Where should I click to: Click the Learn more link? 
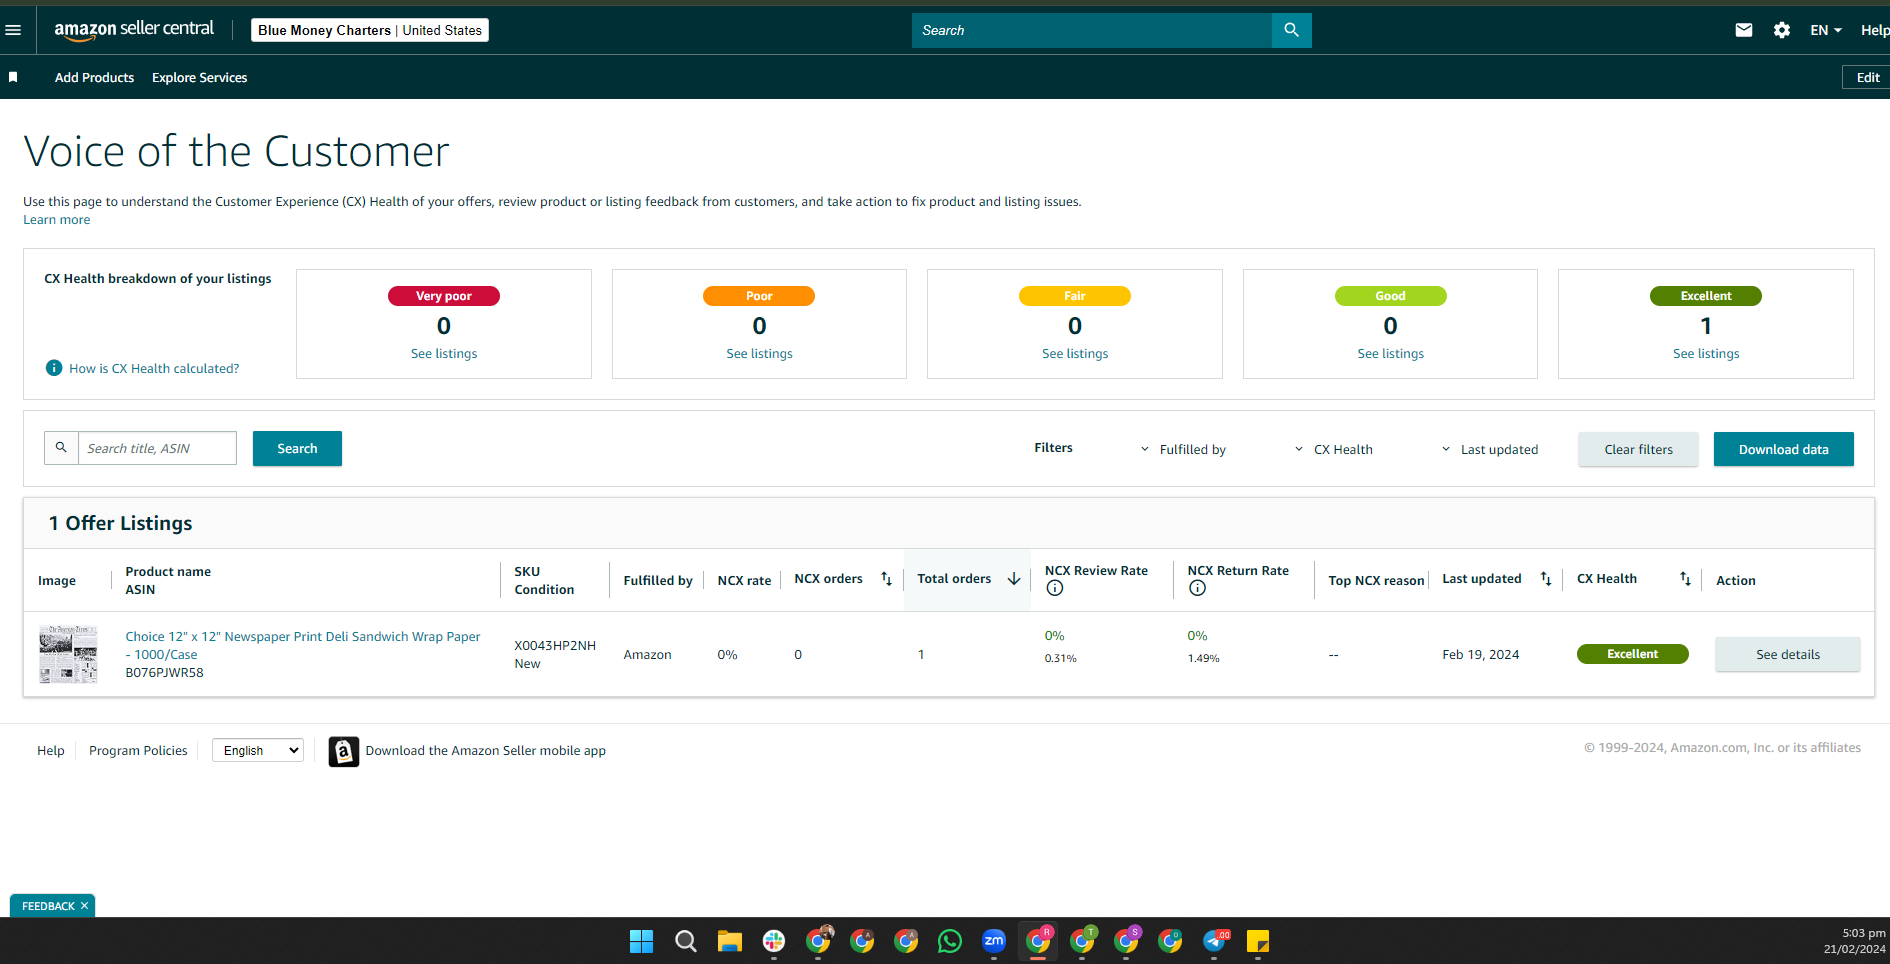pos(57,220)
